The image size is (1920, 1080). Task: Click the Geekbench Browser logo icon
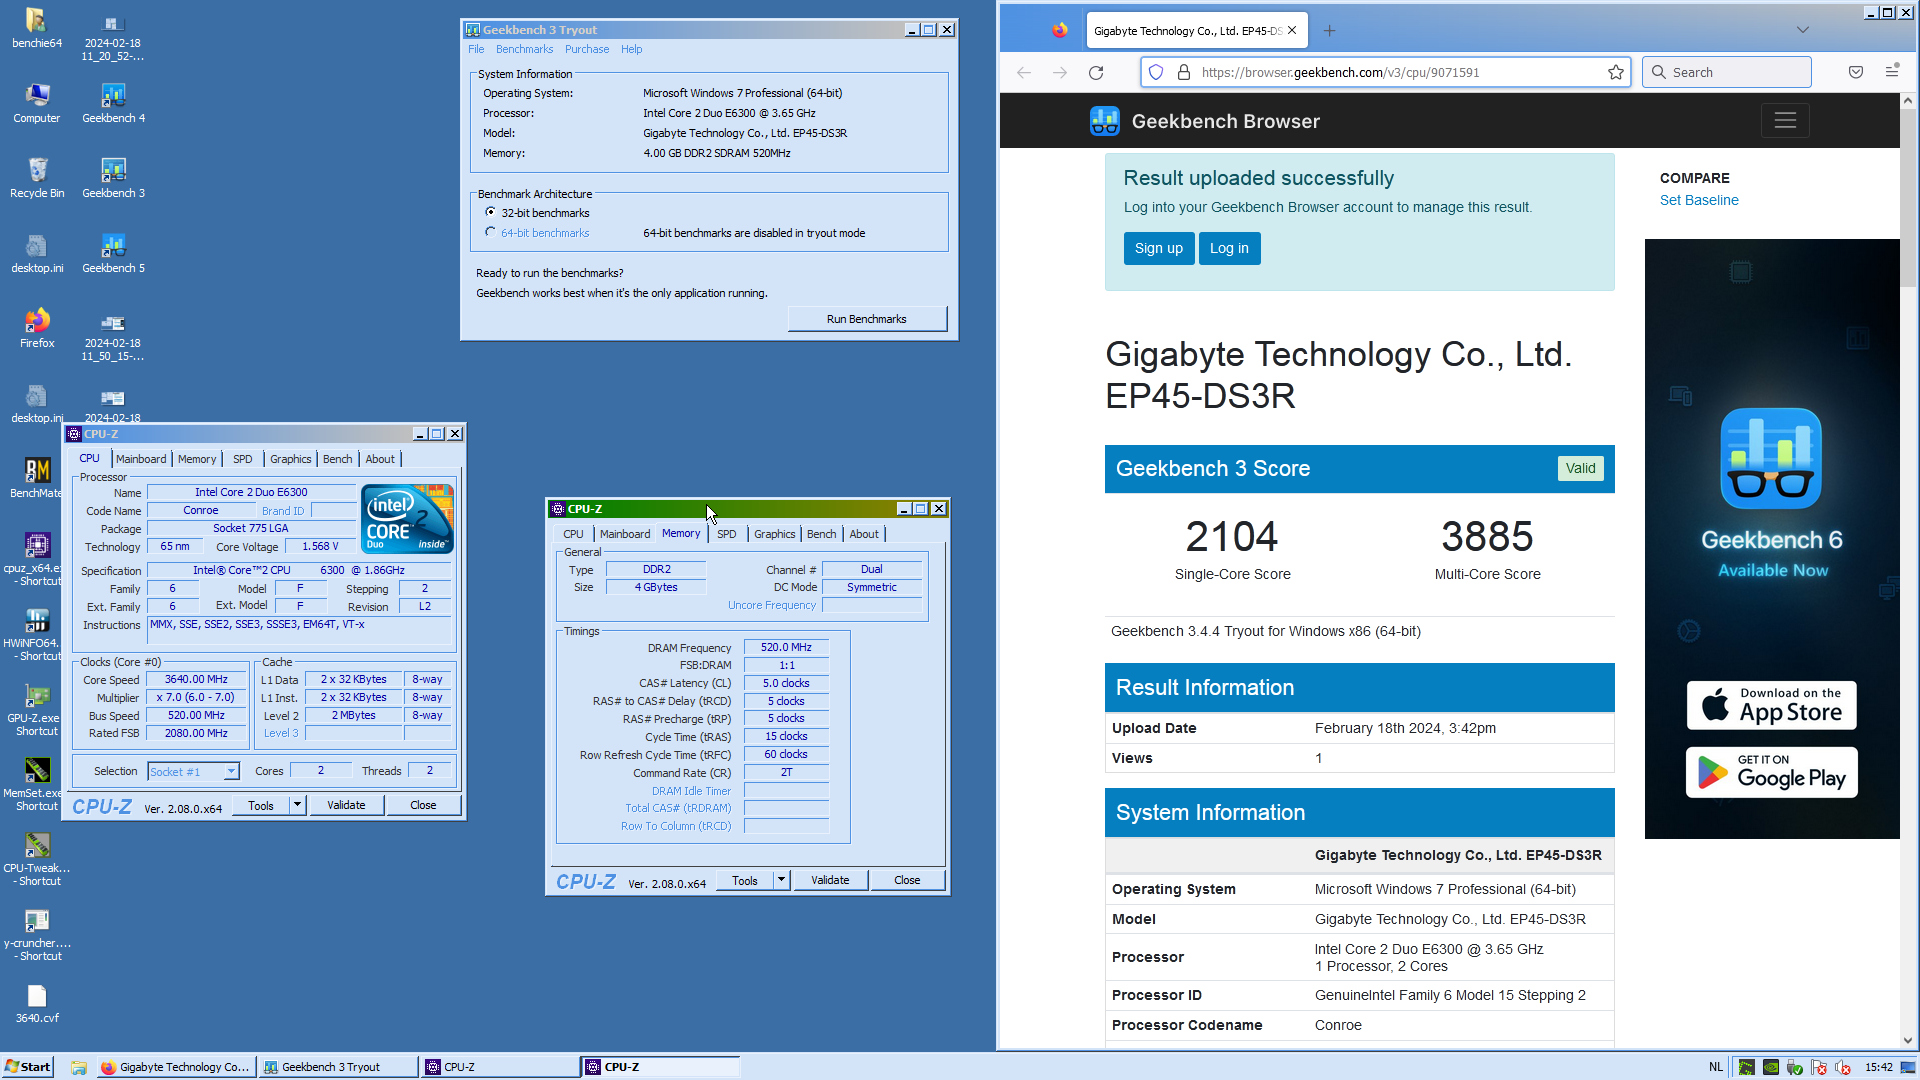pos(1105,121)
